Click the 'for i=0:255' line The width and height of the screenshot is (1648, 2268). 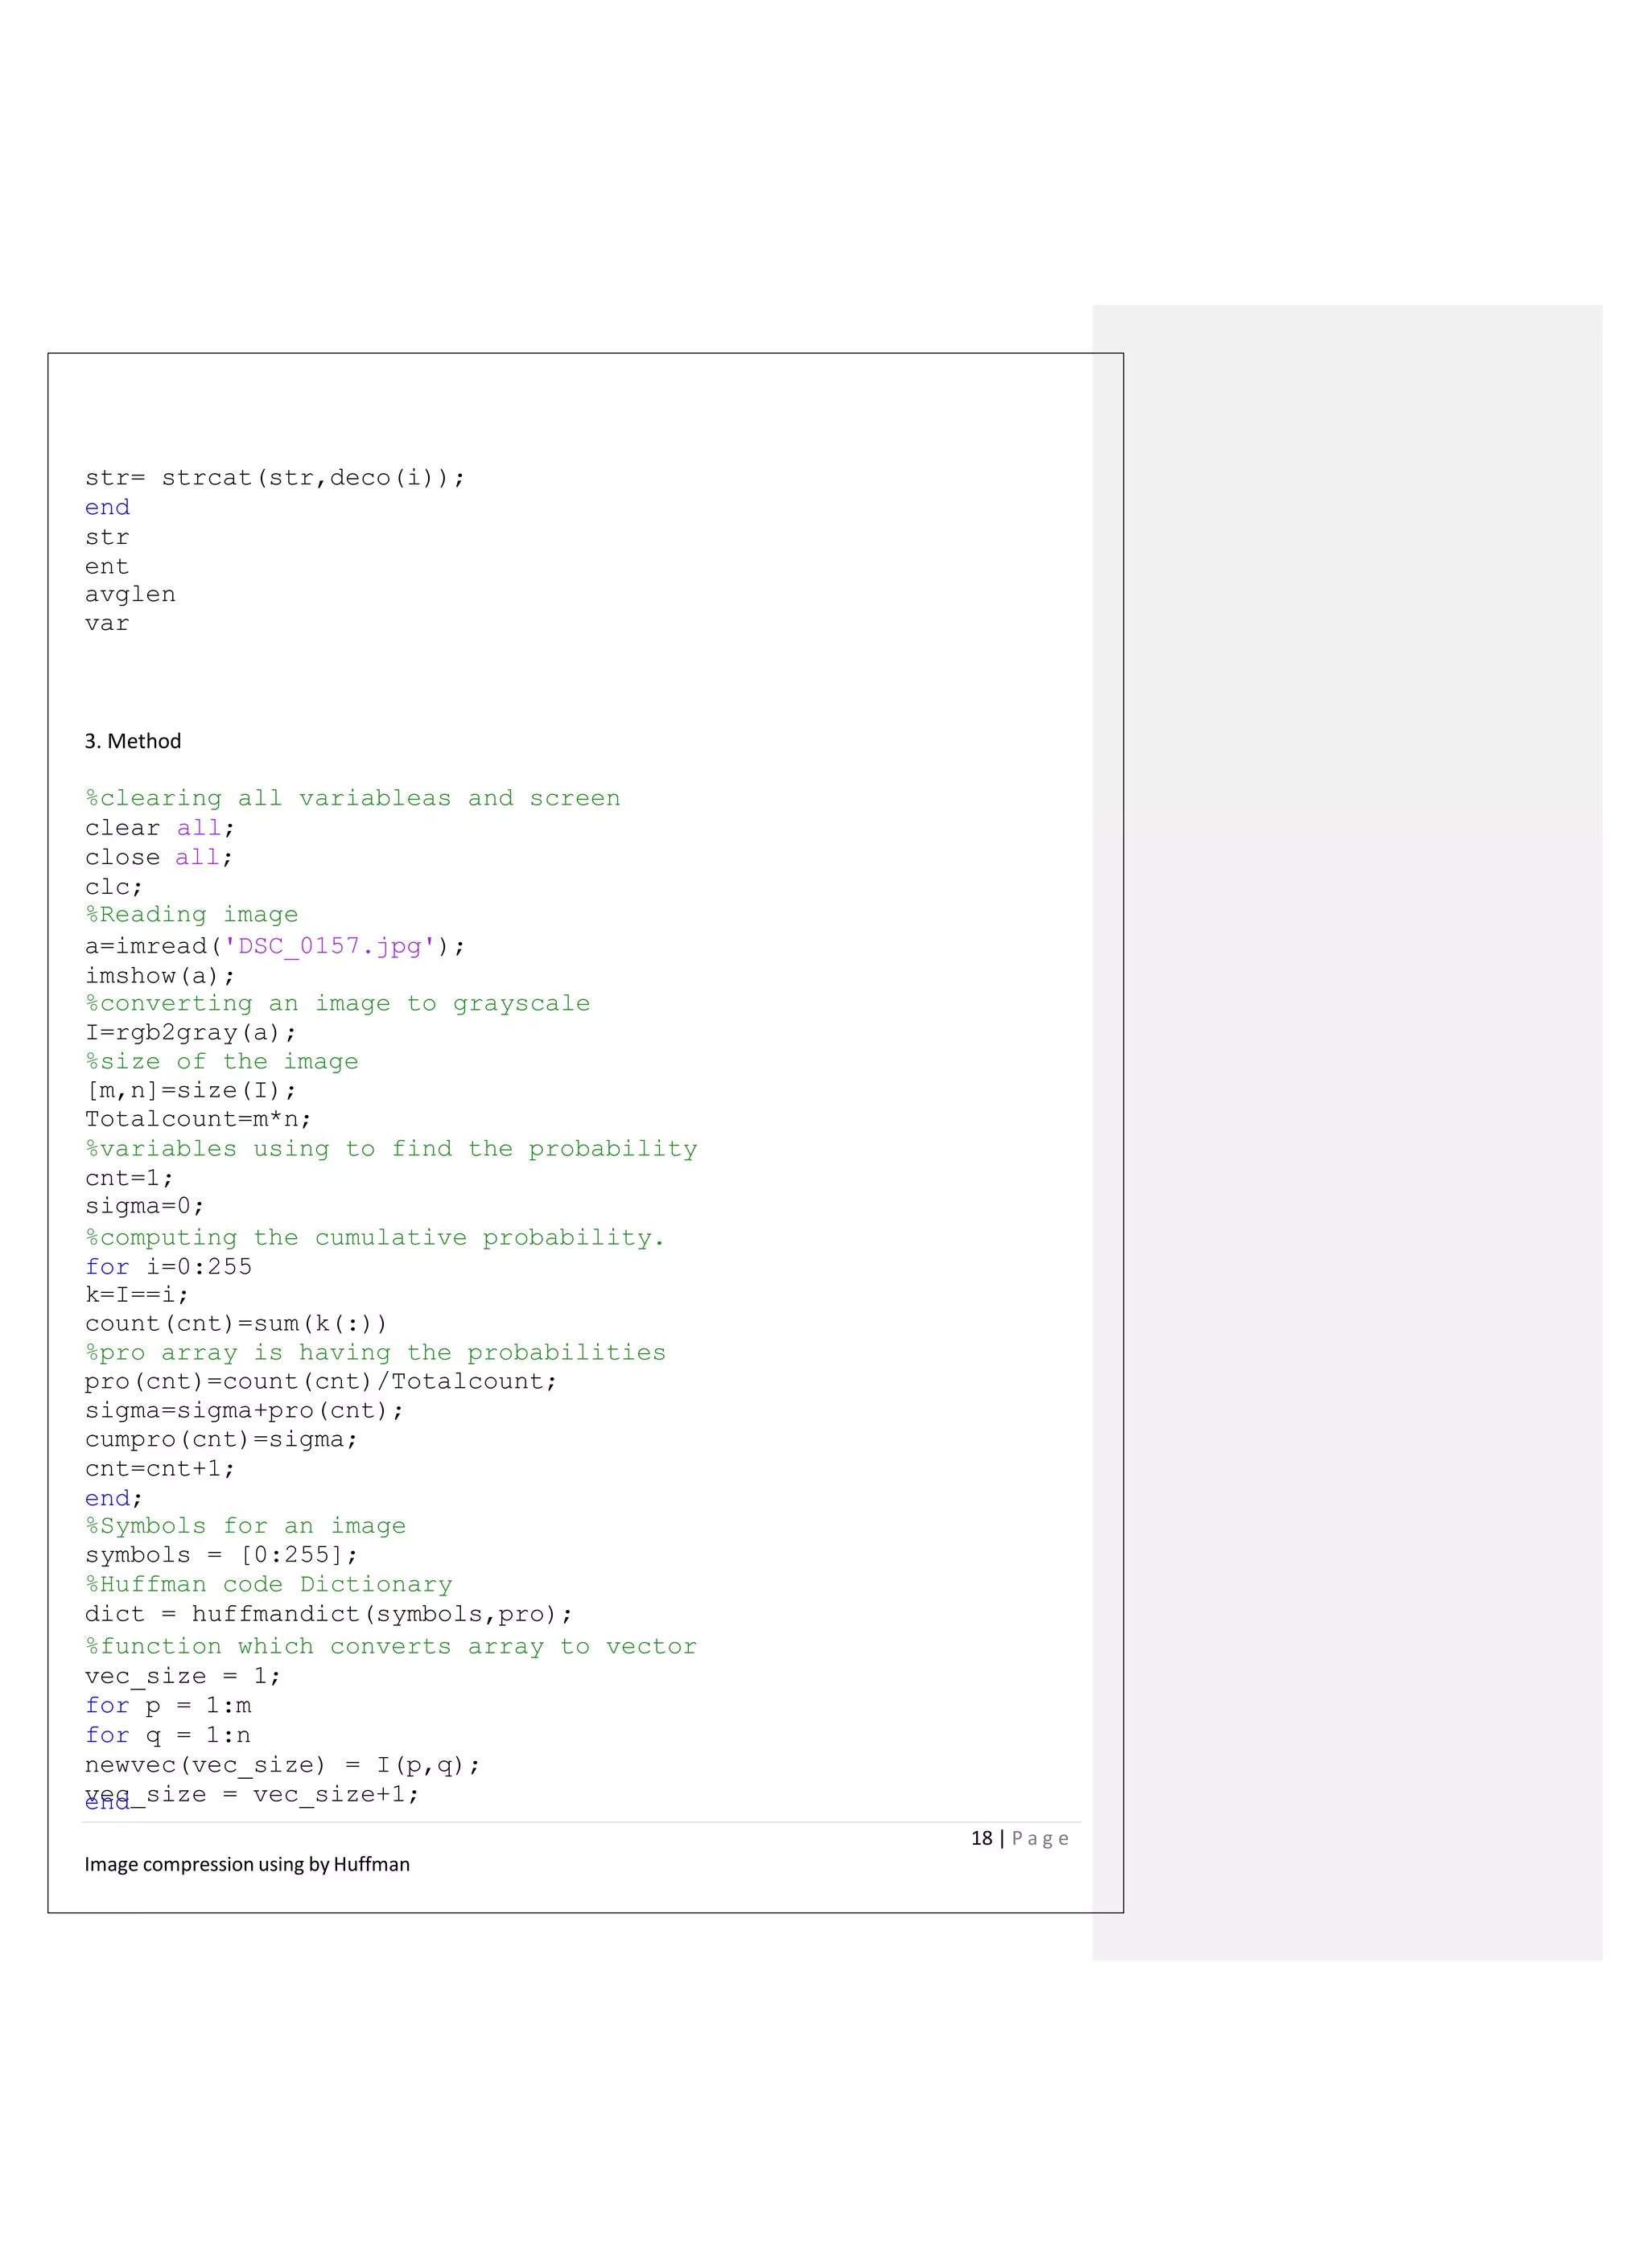point(168,1266)
